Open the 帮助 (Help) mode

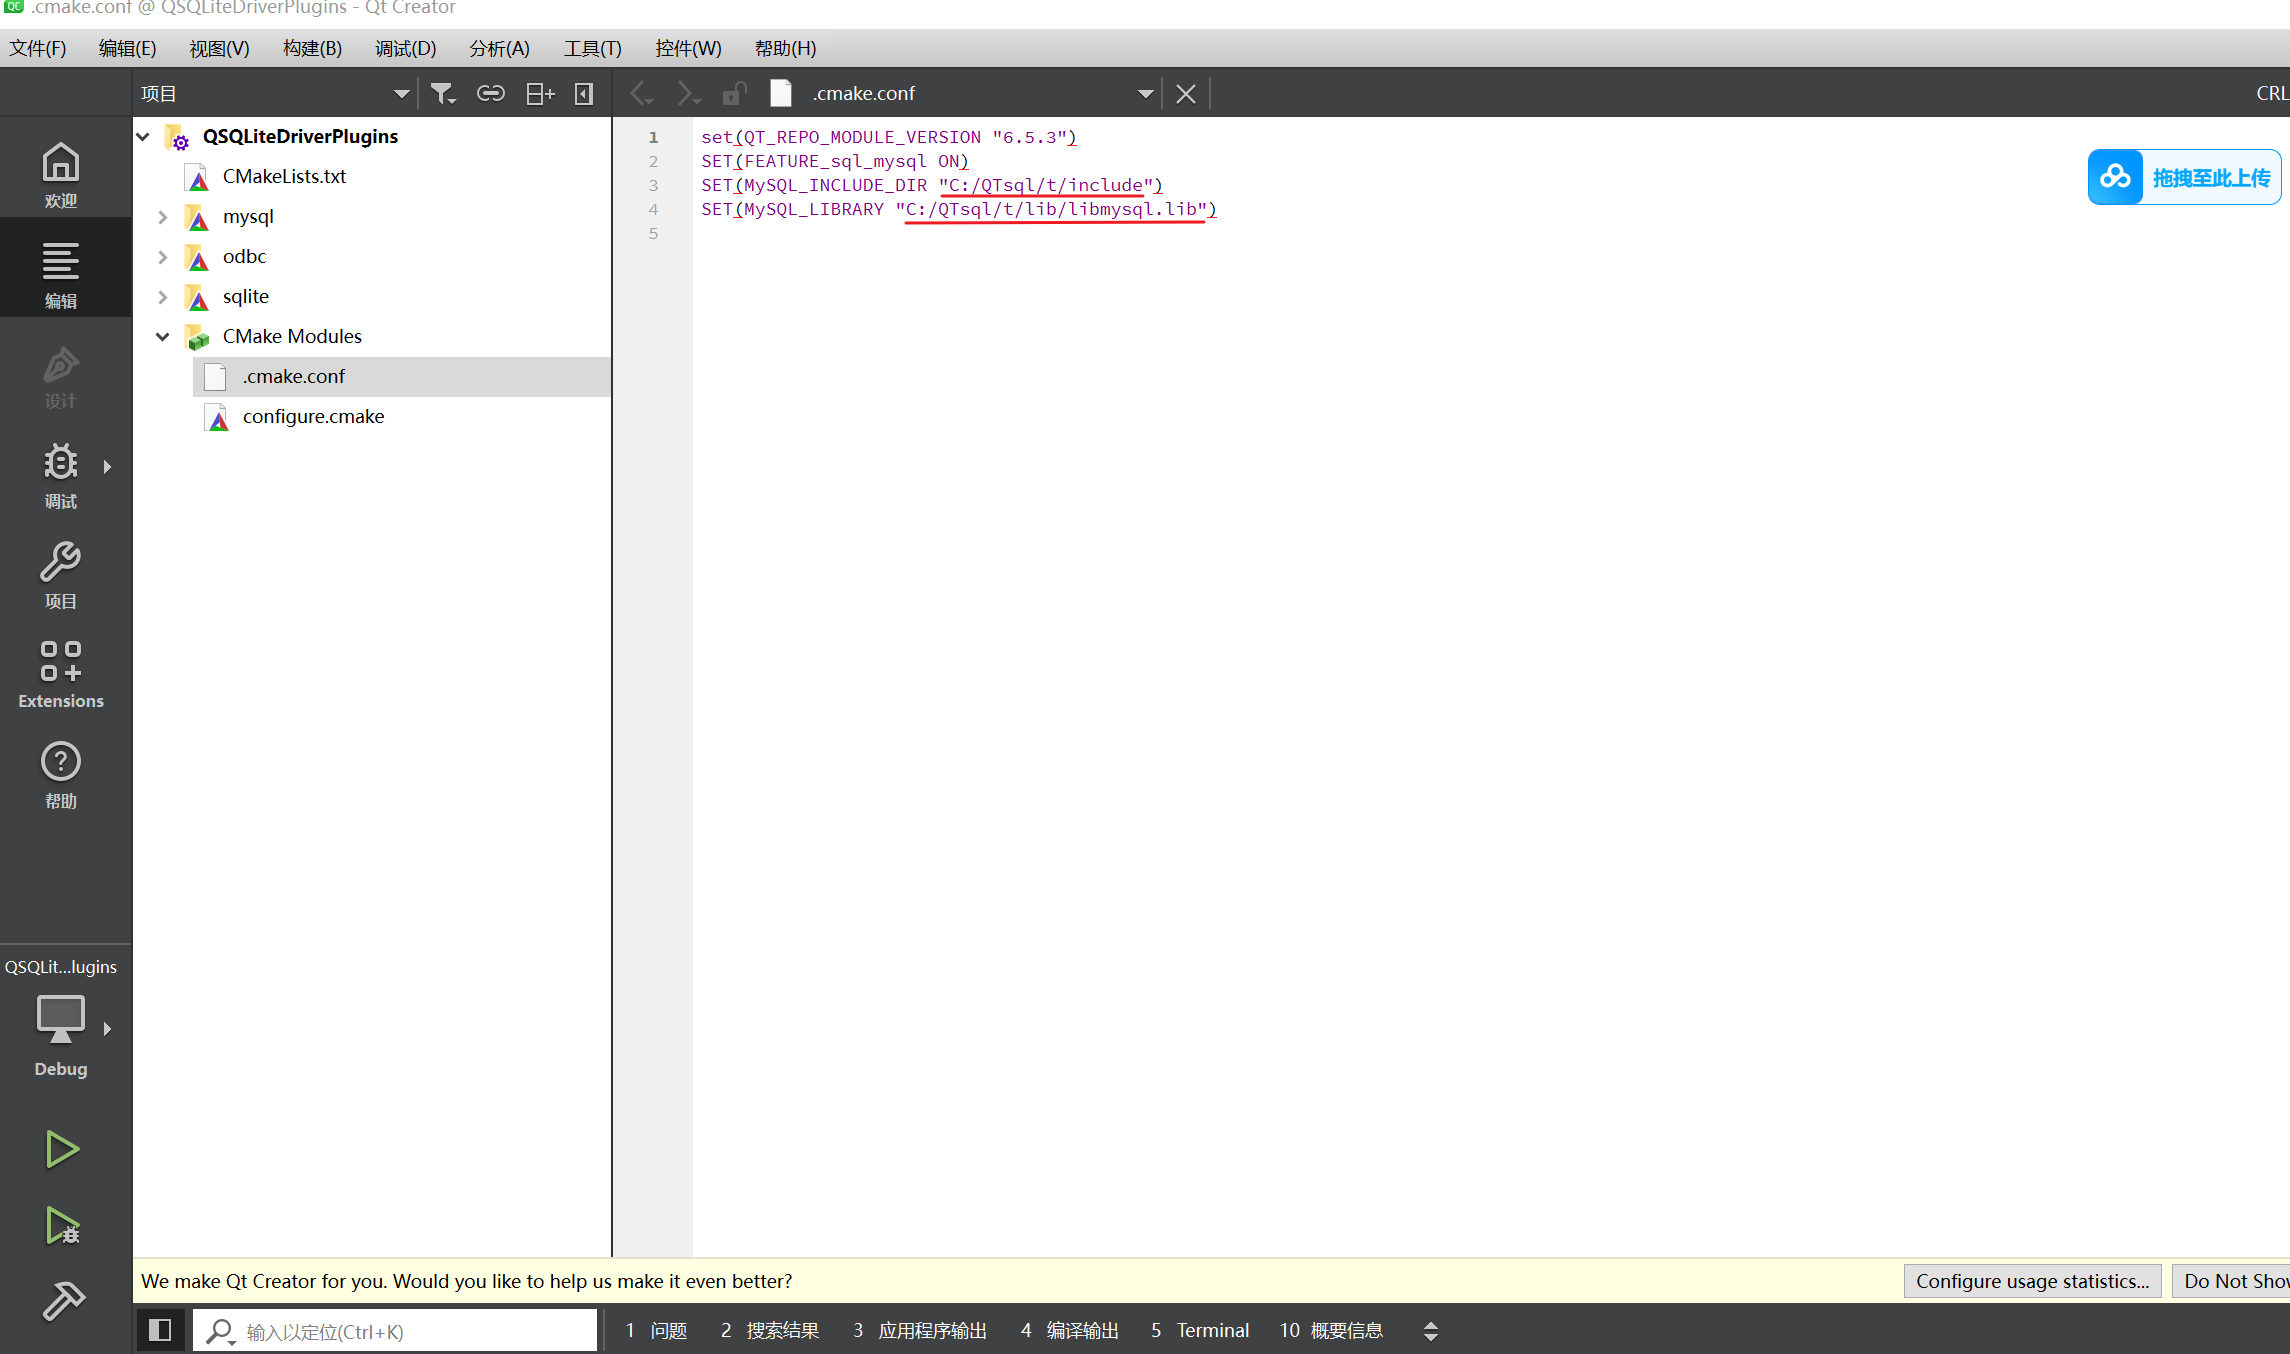[60, 773]
